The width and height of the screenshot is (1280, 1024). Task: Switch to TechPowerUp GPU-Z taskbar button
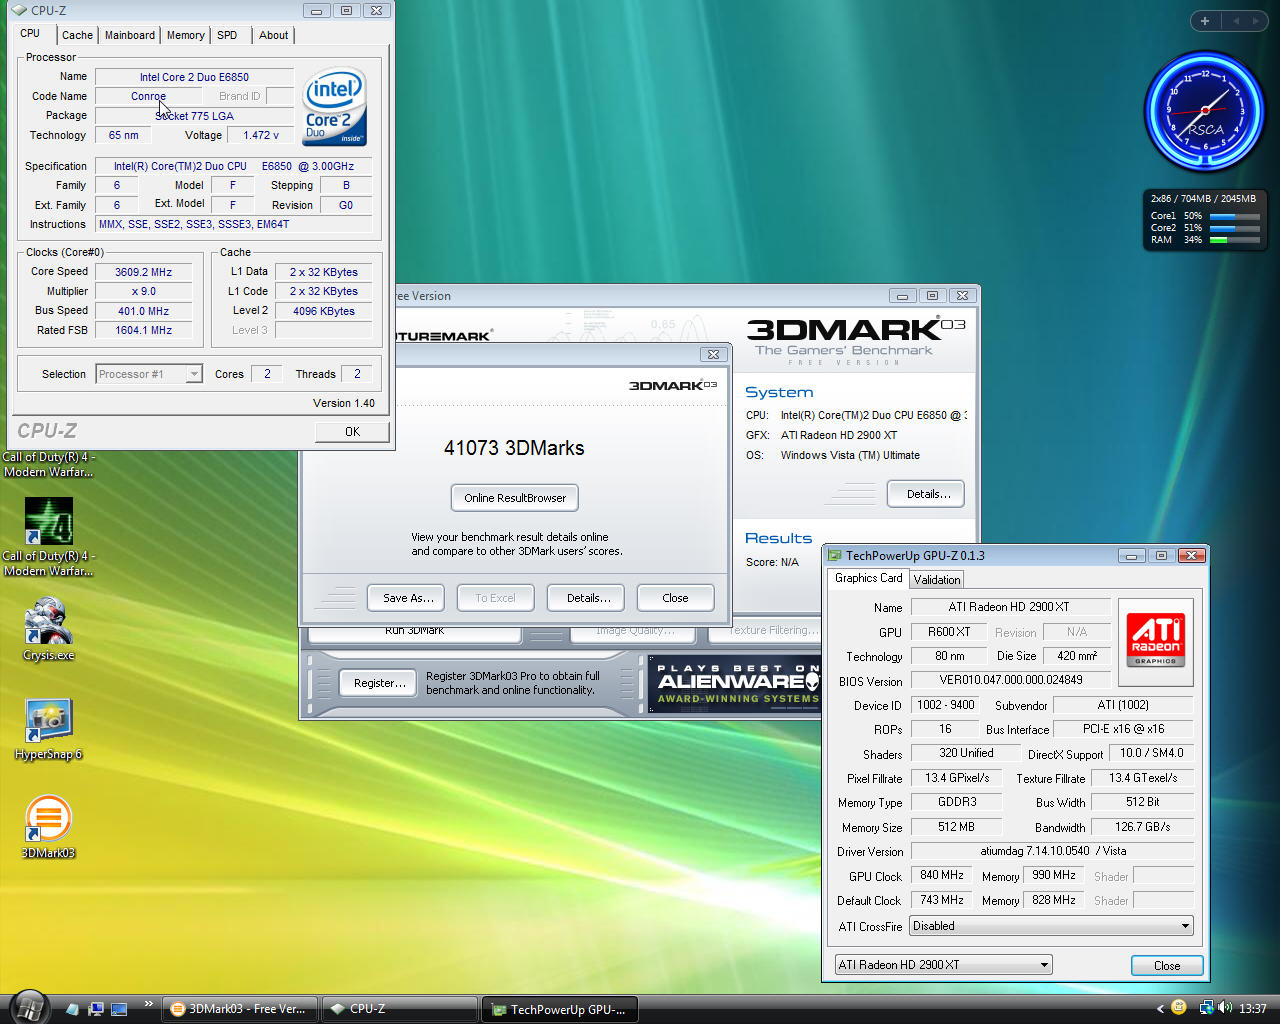point(560,1009)
